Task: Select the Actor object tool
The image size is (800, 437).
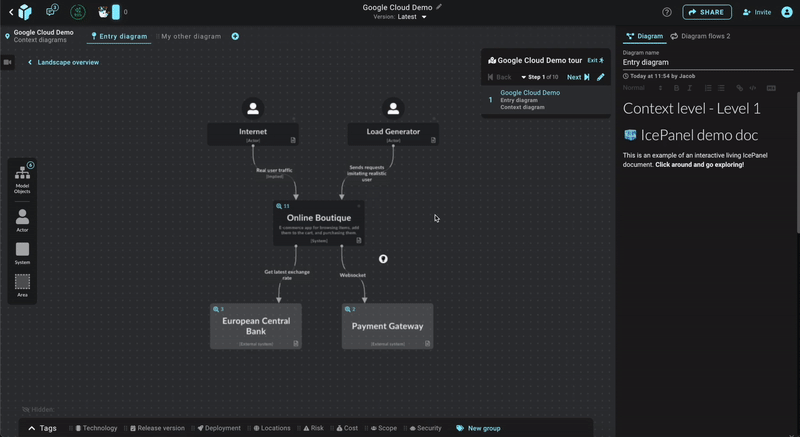Action: click(x=22, y=220)
